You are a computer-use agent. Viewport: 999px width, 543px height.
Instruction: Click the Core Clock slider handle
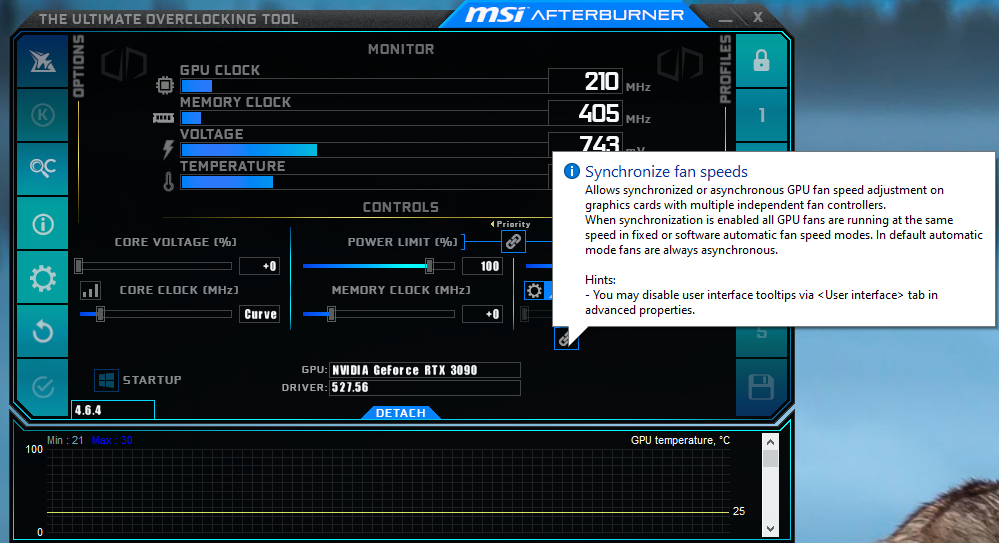[x=100, y=314]
